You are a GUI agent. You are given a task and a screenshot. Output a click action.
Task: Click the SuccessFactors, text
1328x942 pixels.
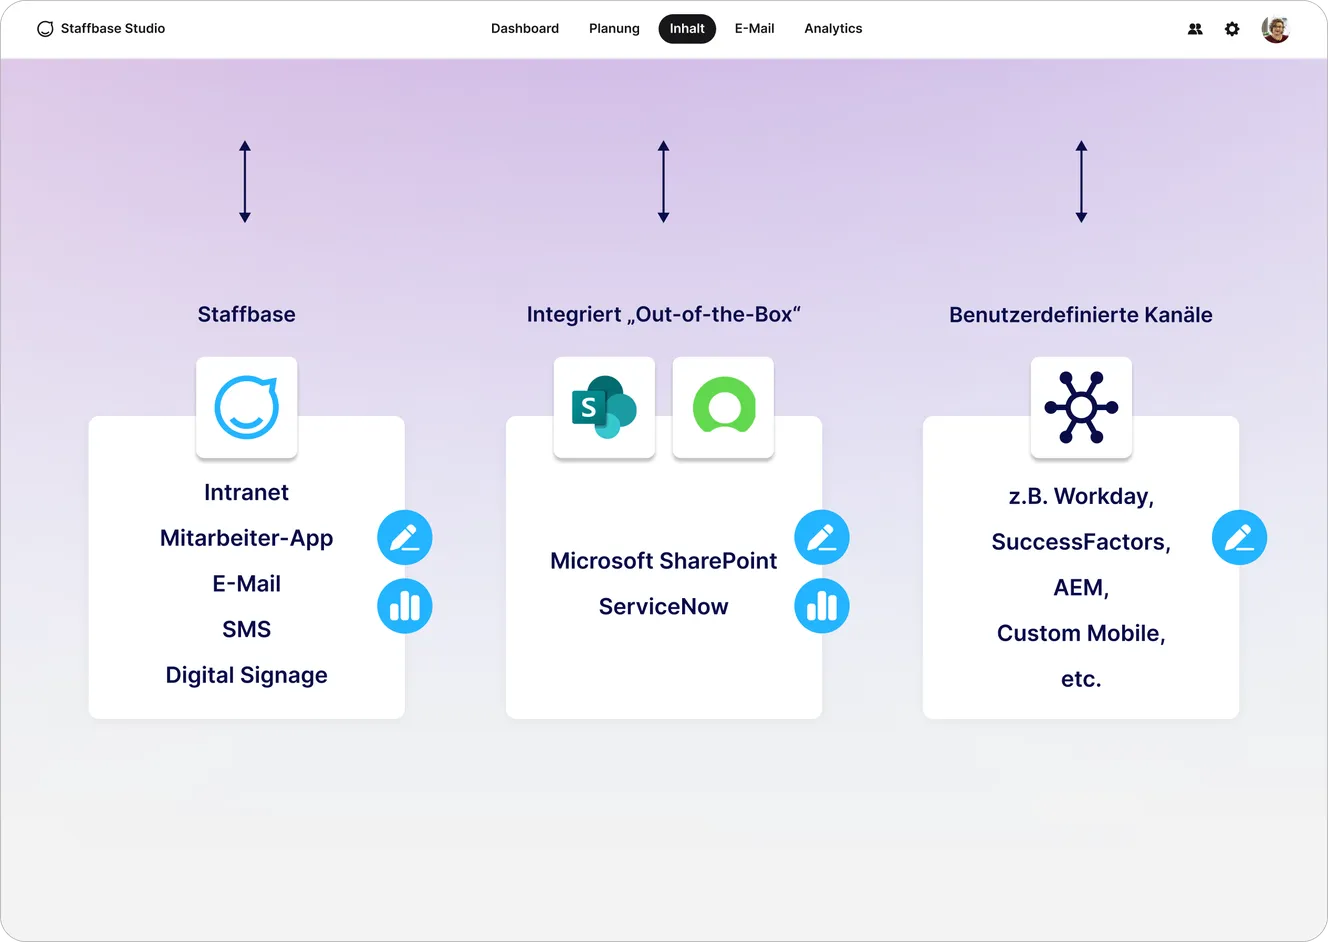1081,542
